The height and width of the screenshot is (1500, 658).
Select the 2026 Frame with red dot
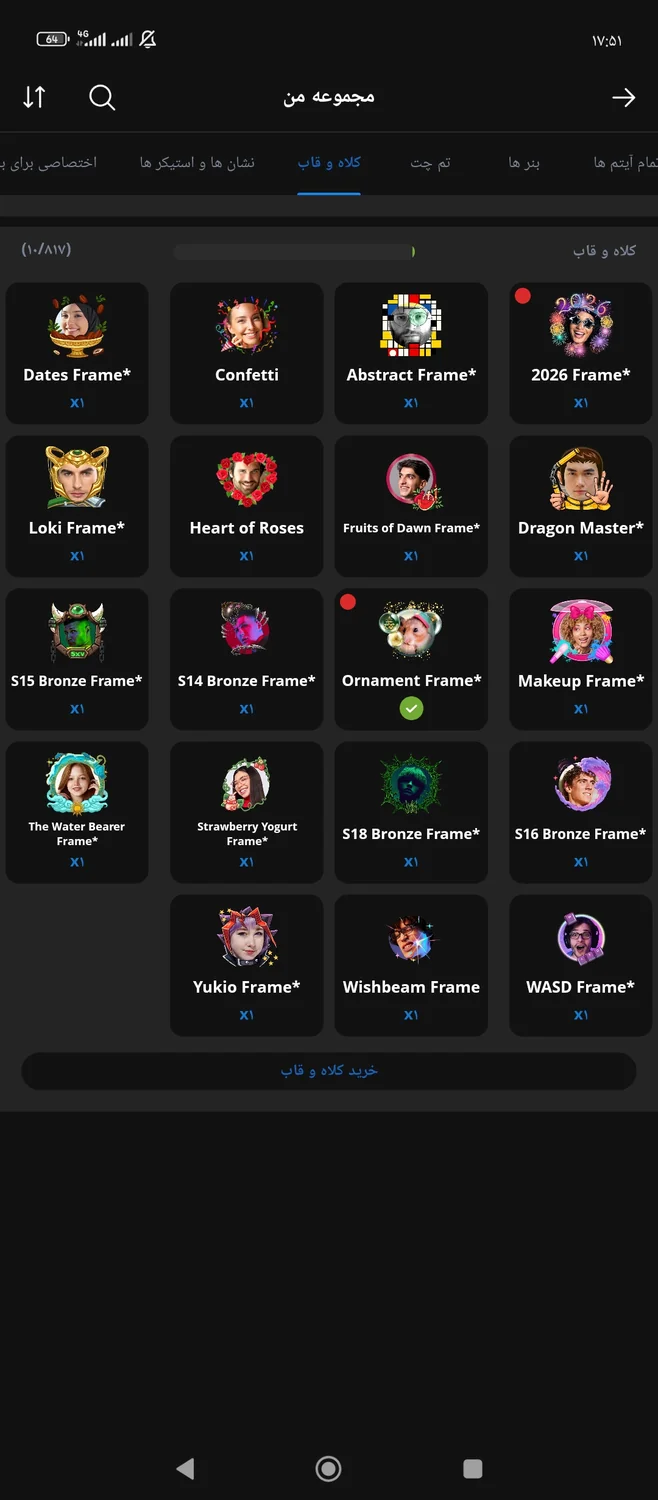(581, 353)
